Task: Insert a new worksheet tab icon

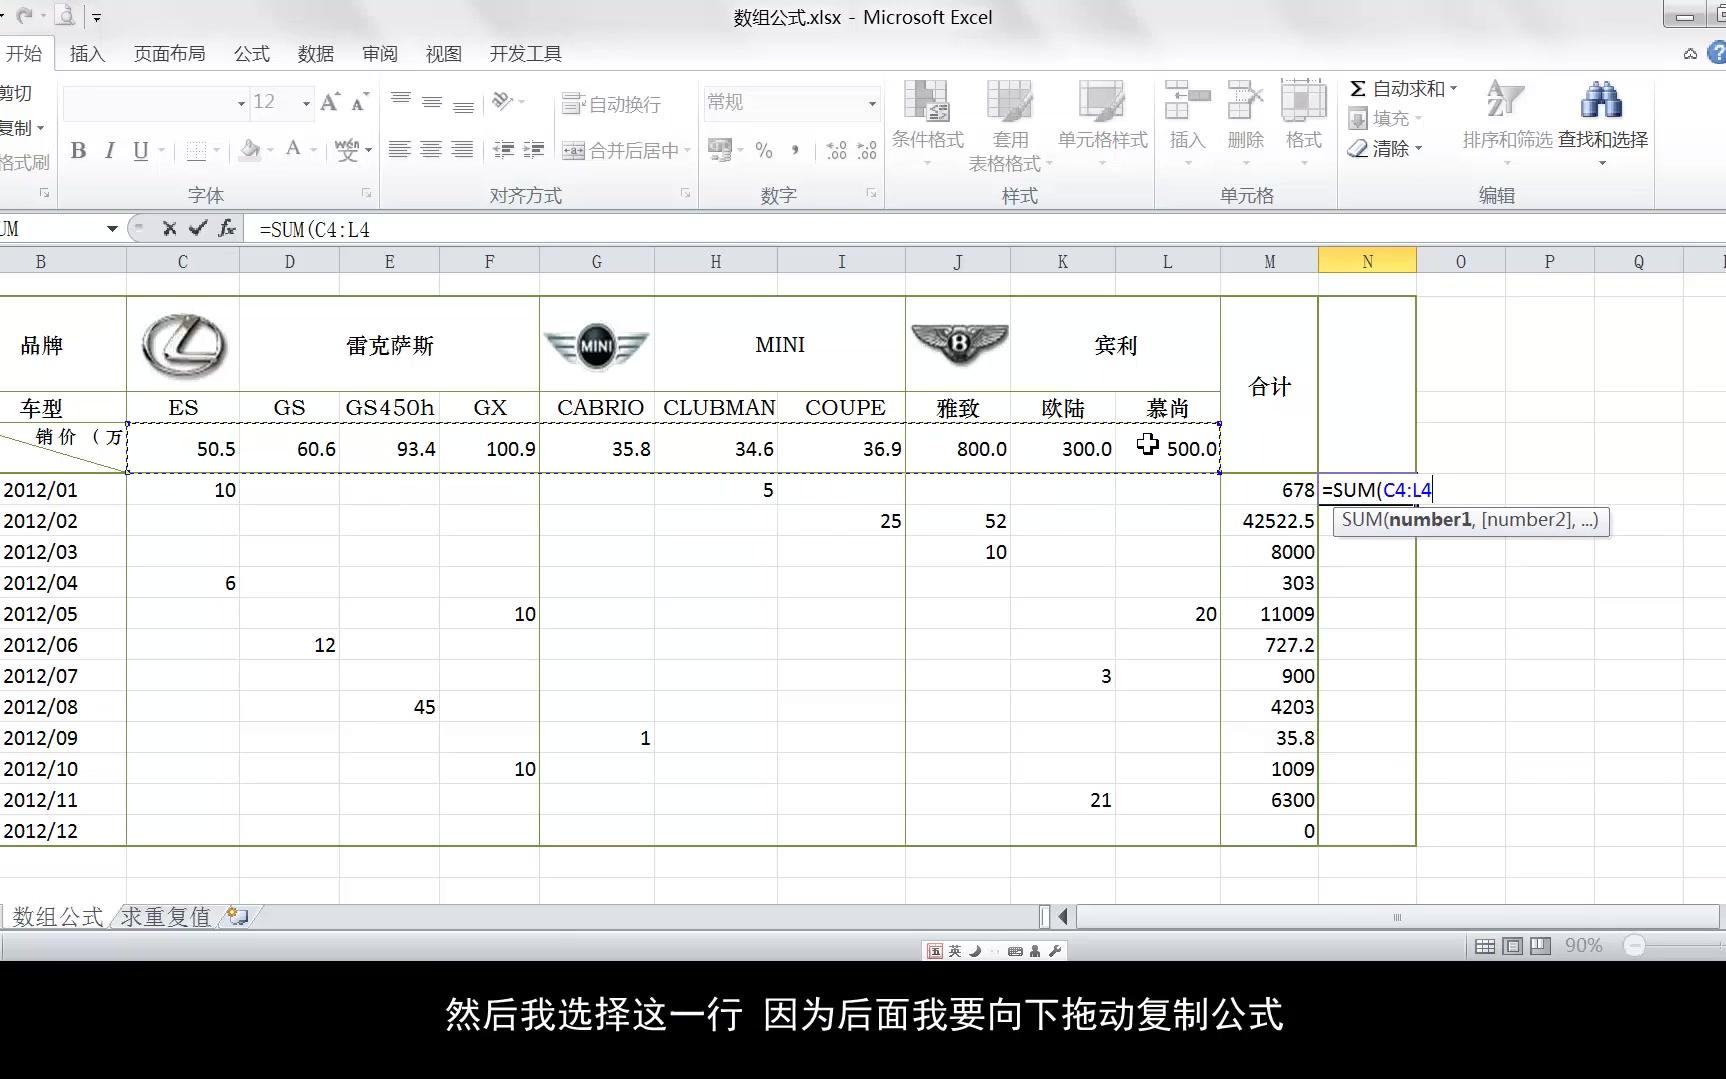Action: tap(237, 915)
